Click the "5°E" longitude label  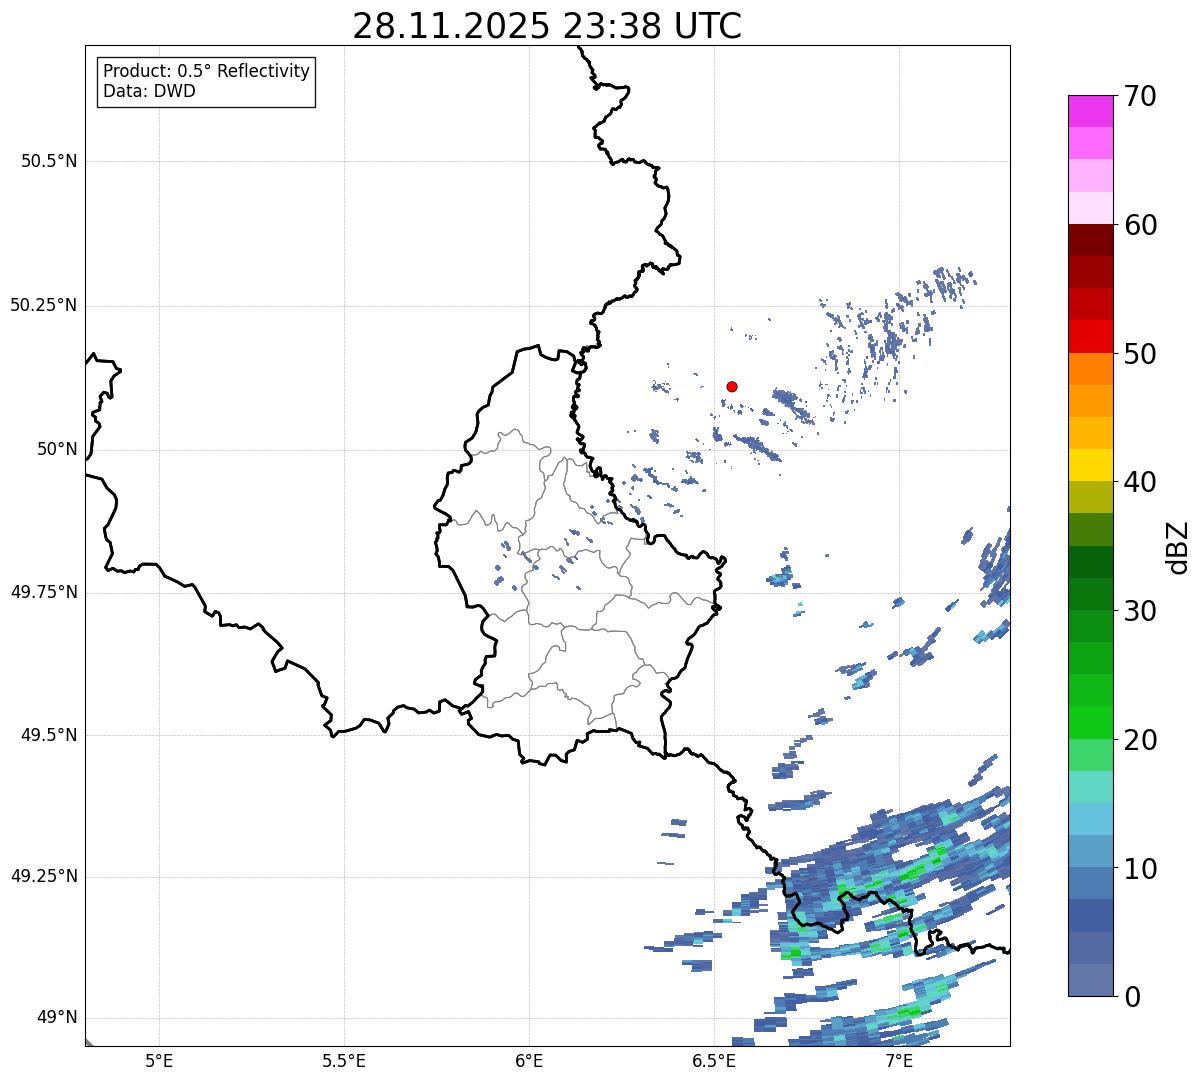coord(159,1060)
